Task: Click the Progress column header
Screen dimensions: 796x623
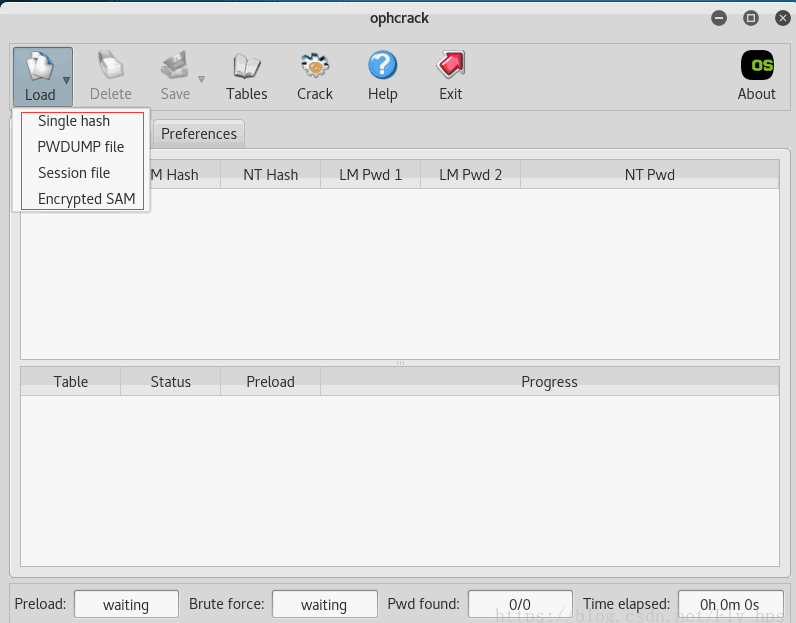Action: click(x=550, y=381)
